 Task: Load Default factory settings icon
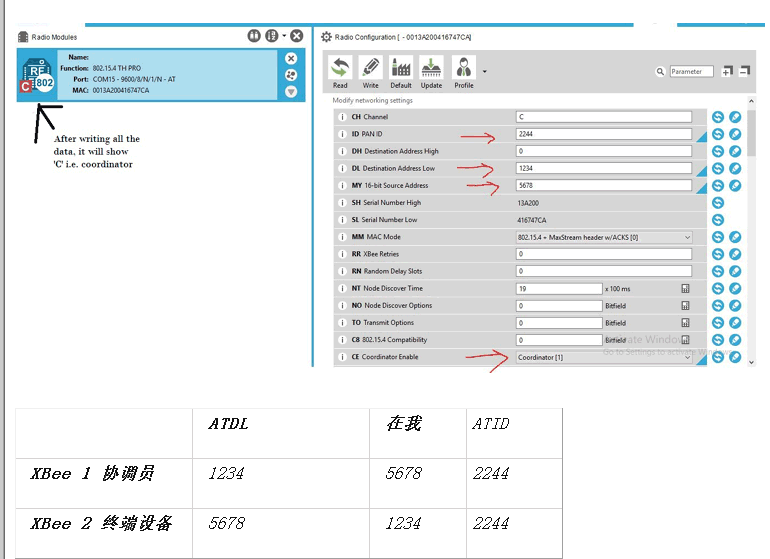coord(401,67)
